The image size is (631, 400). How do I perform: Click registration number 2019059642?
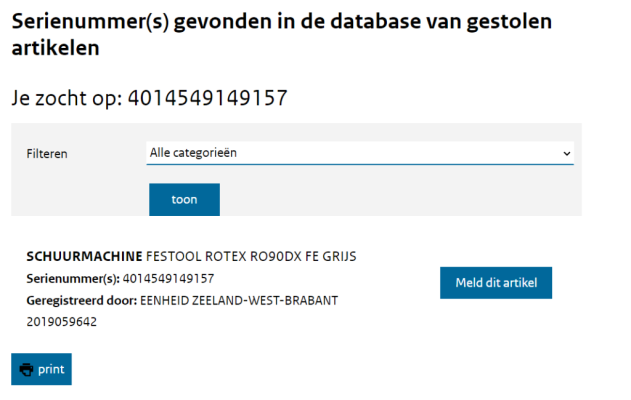click(62, 322)
